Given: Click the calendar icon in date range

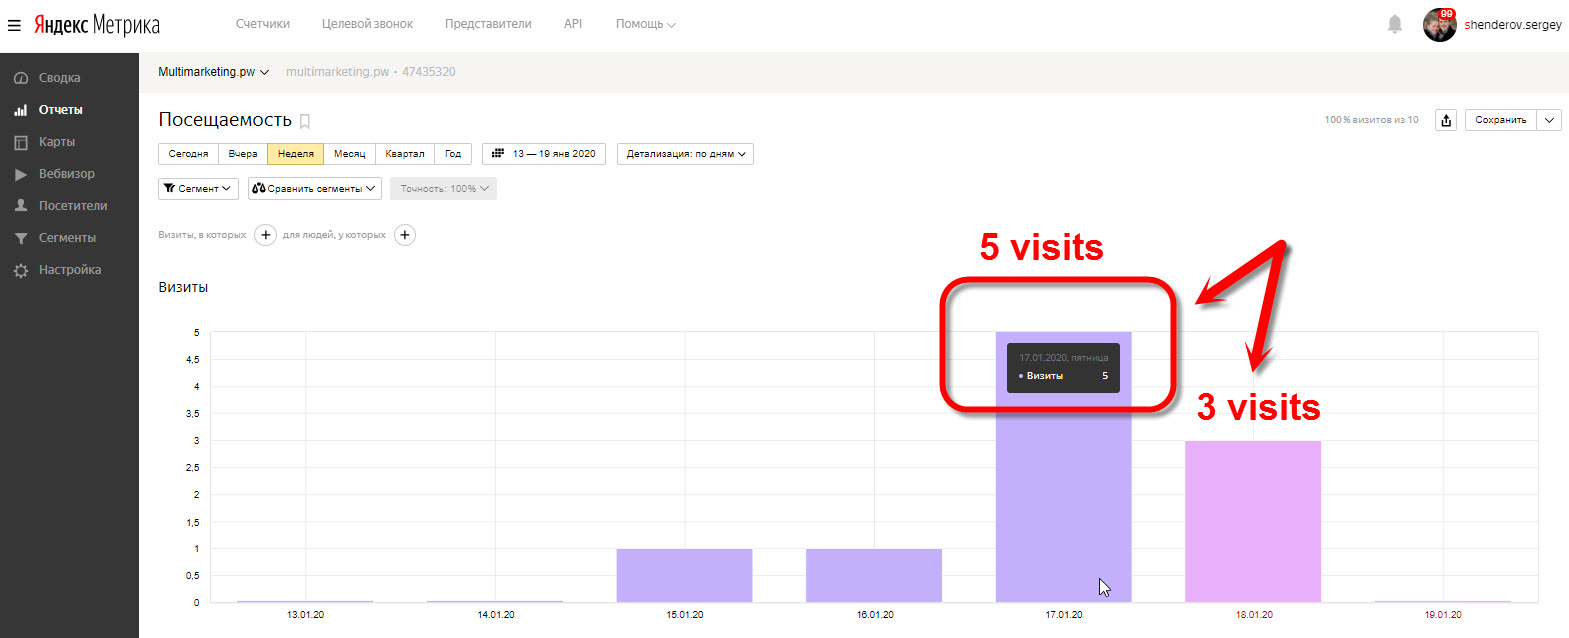Looking at the screenshot, I should click(498, 154).
